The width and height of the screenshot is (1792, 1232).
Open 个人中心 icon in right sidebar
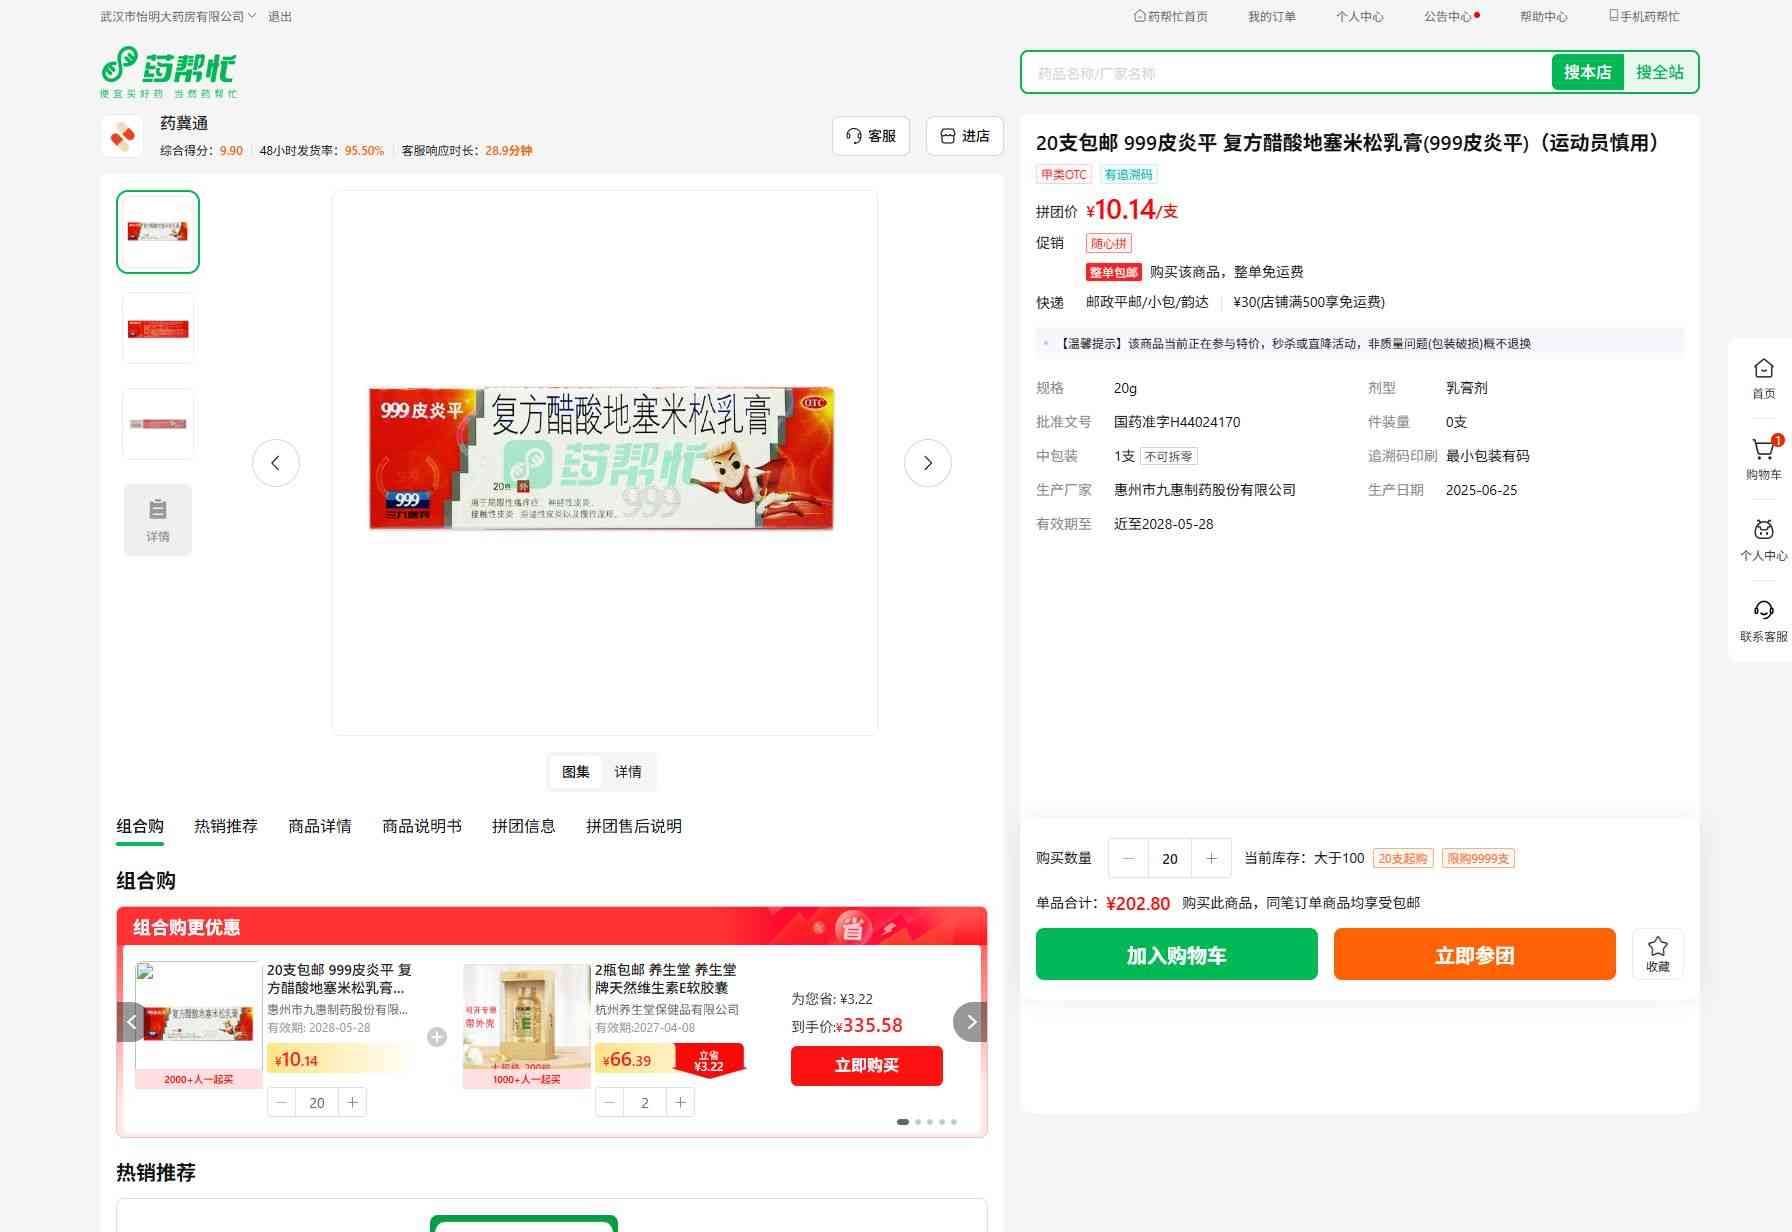1763,530
